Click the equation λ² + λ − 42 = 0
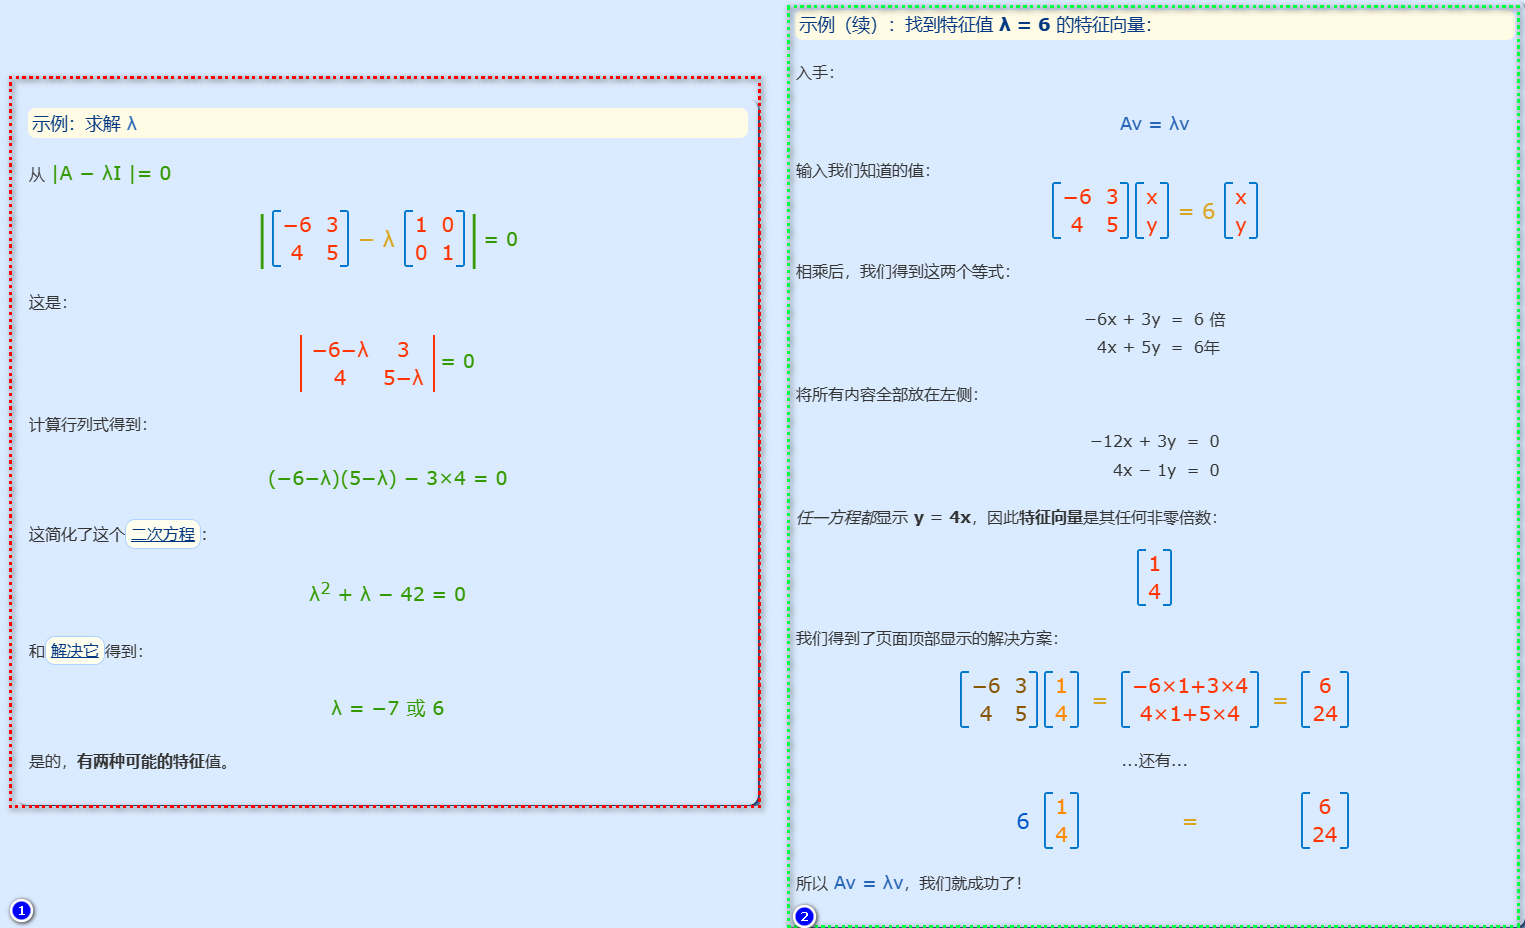Image resolution: width=1525 pixels, height=928 pixels. tap(387, 592)
